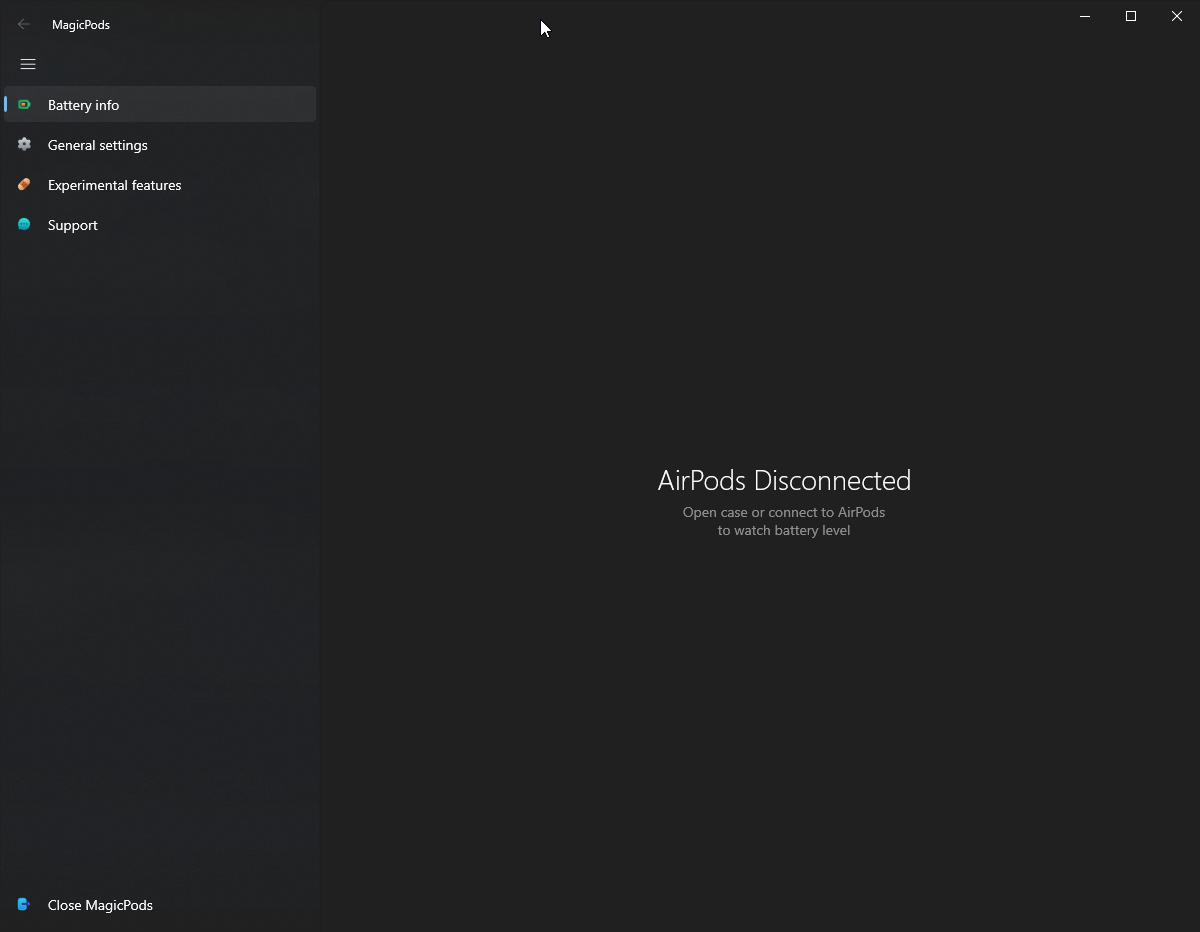Image resolution: width=1200 pixels, height=932 pixels.
Task: Click the Experimental features eraser icon
Action: [23, 184]
